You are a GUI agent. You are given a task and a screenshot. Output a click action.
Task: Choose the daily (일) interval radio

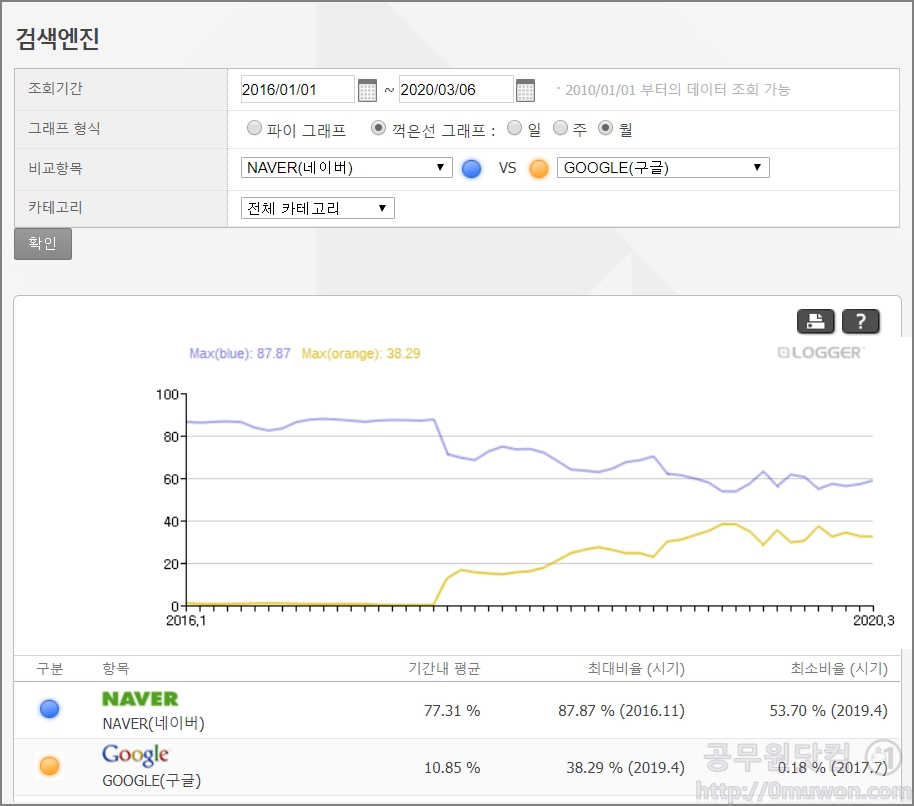point(514,128)
